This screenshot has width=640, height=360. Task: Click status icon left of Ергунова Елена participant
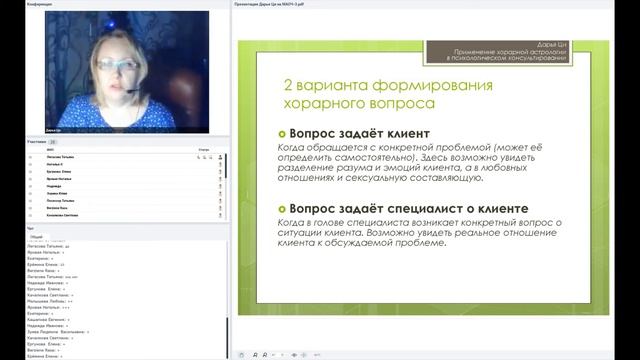30,172
